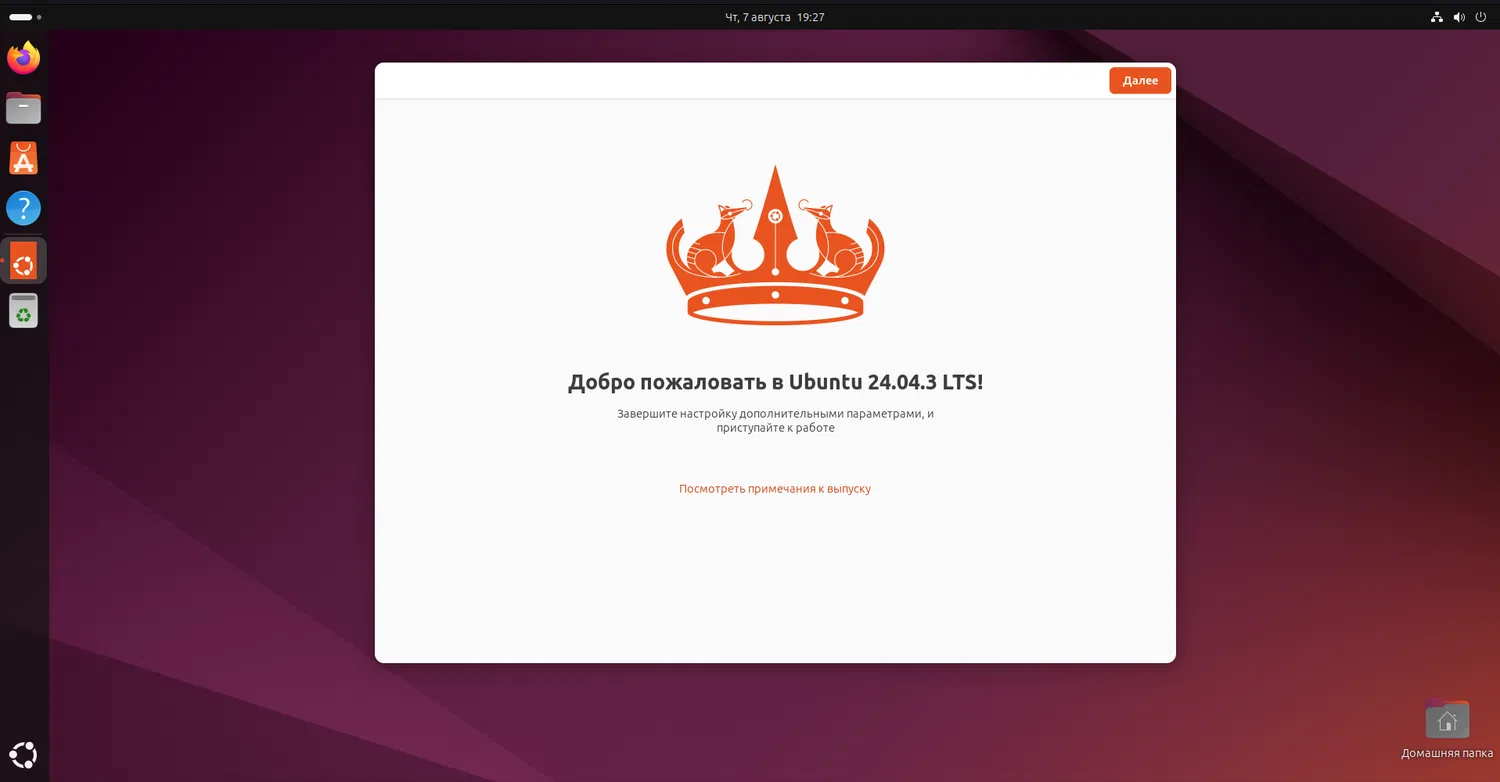Open the Help icon in dock
1500x782 pixels.
(x=23, y=209)
